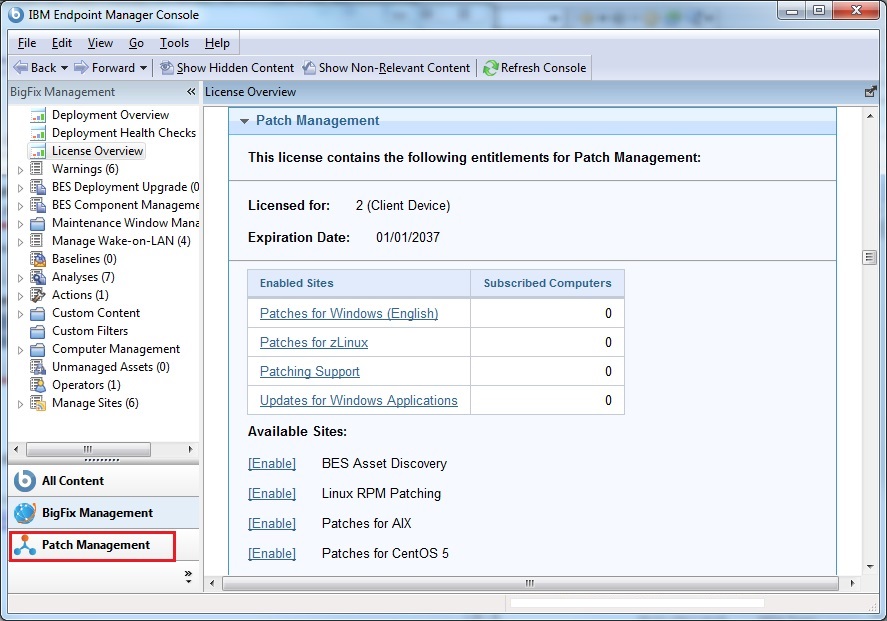The height and width of the screenshot is (621, 887).
Task: Show more domain buttons chevron
Action: 188,576
